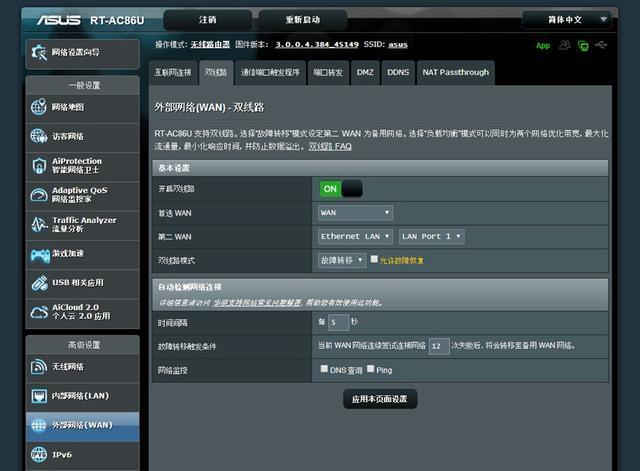640x471 pixels.
Task: Open the wireless network icon in sidebar
Action: [39, 367]
